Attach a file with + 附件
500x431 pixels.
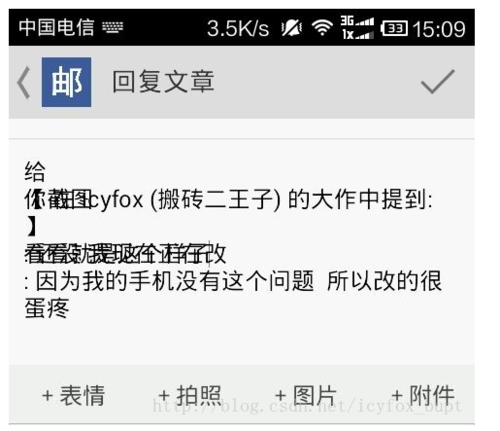click(423, 395)
